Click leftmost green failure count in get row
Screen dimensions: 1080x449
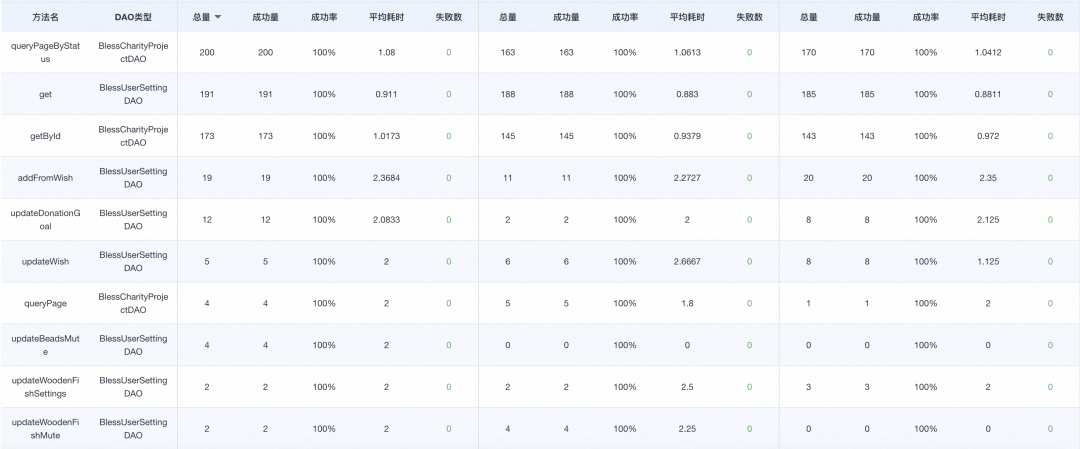pyautogui.click(x=448, y=94)
